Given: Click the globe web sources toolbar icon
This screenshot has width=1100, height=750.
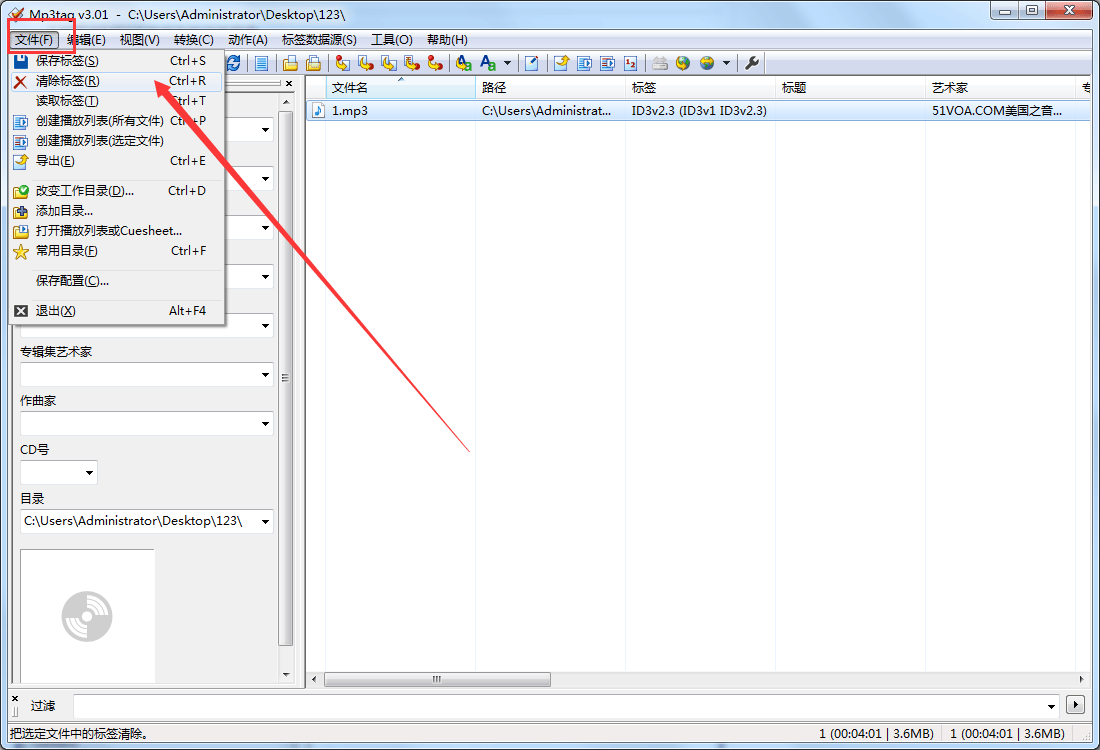Looking at the screenshot, I should (x=683, y=63).
